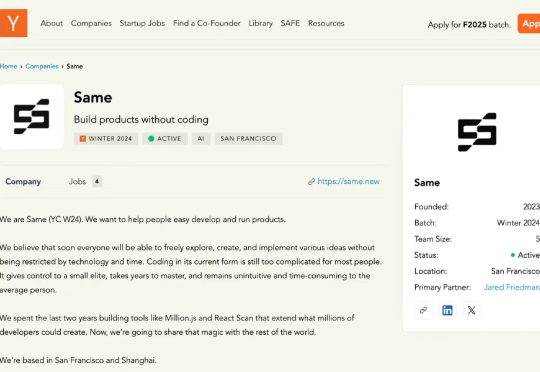The height and width of the screenshot is (372, 540).
Task: Go to Startup Jobs
Action: [x=142, y=23]
